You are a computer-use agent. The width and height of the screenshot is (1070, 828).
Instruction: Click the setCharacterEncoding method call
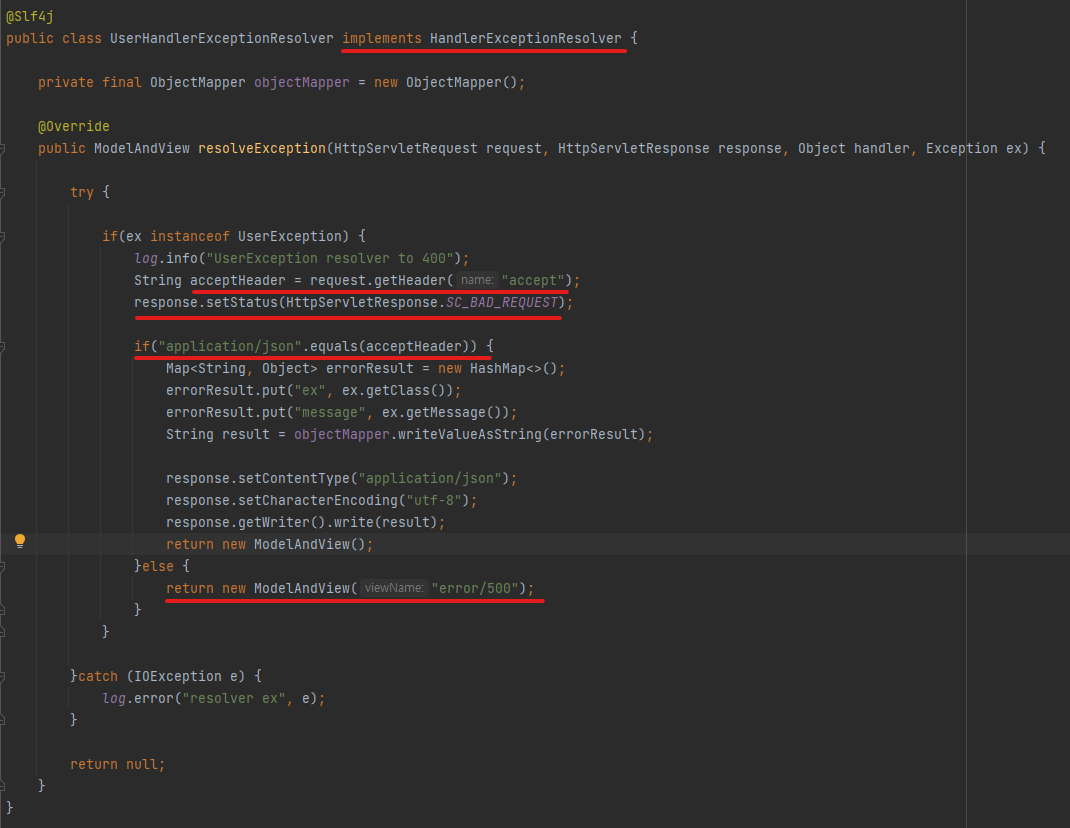pyautogui.click(x=318, y=500)
